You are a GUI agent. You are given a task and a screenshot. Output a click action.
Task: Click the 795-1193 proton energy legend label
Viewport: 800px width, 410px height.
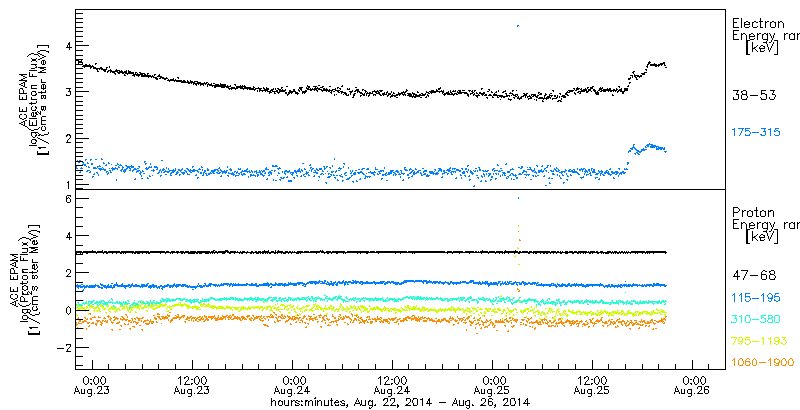tap(759, 341)
